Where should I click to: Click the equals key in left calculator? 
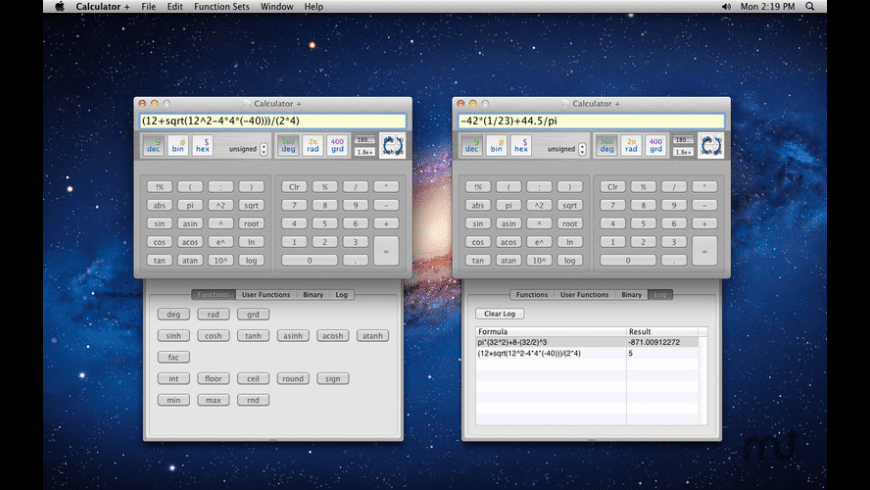386,251
